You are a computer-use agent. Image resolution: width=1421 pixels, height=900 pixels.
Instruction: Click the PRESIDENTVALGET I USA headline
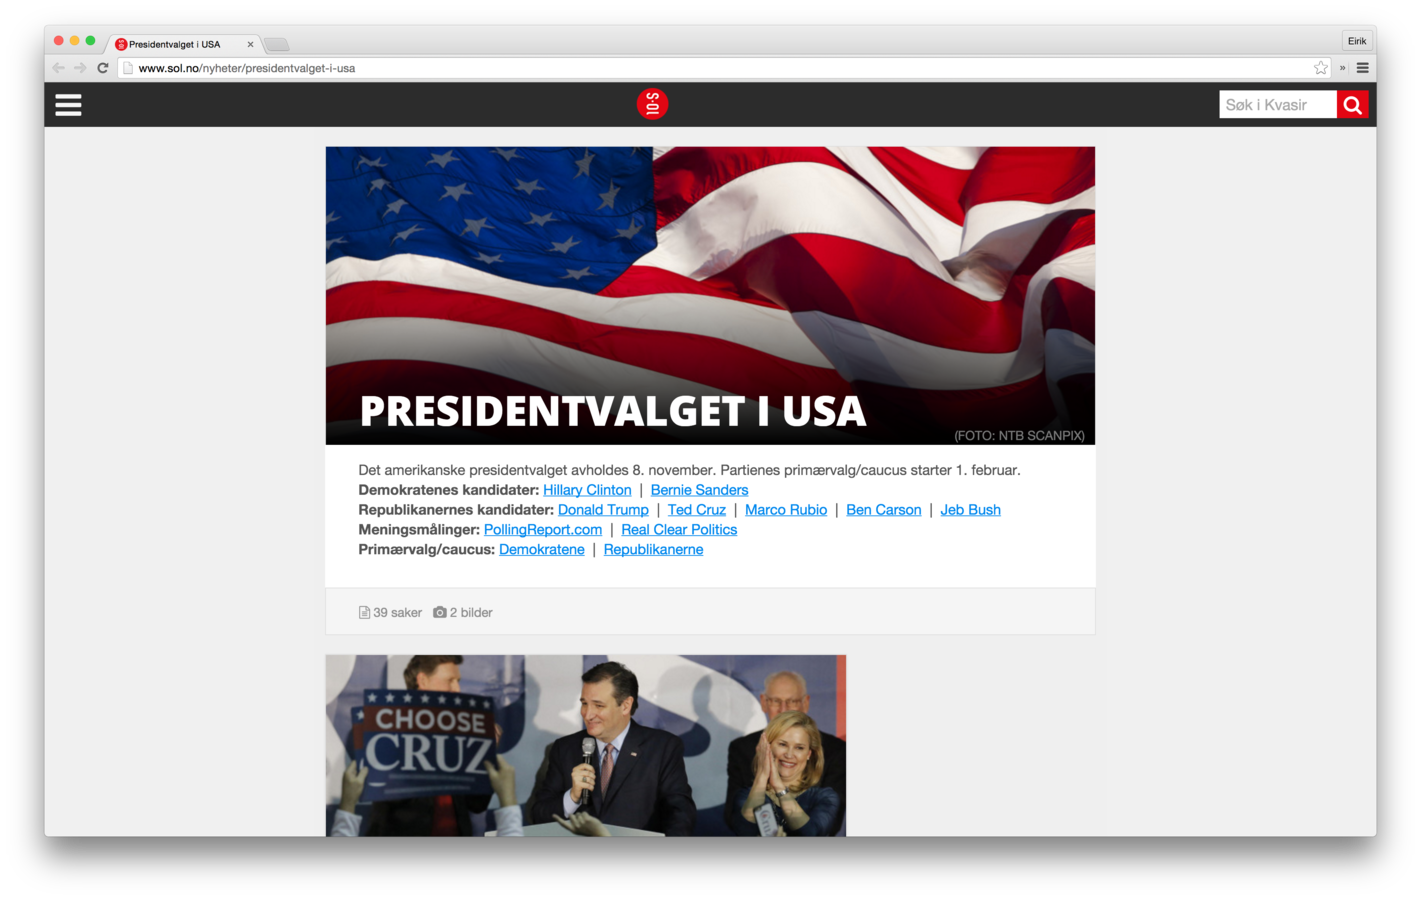pyautogui.click(x=612, y=411)
